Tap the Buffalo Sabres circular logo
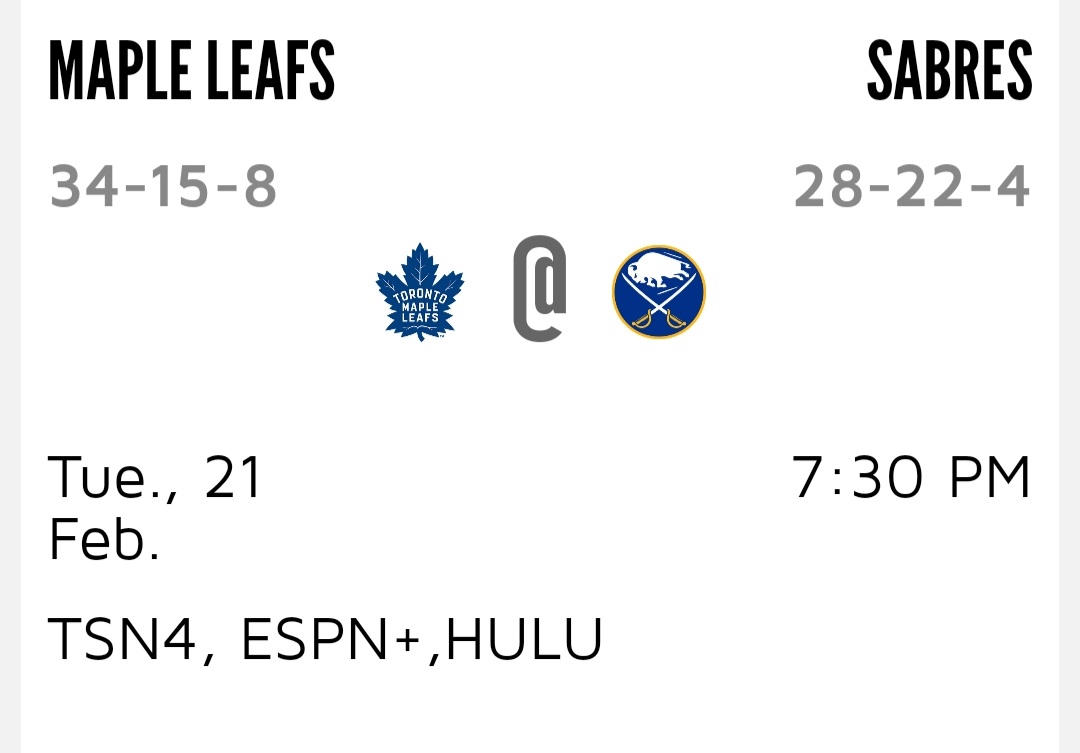Viewport: 1080px width, 753px height. 658,291
